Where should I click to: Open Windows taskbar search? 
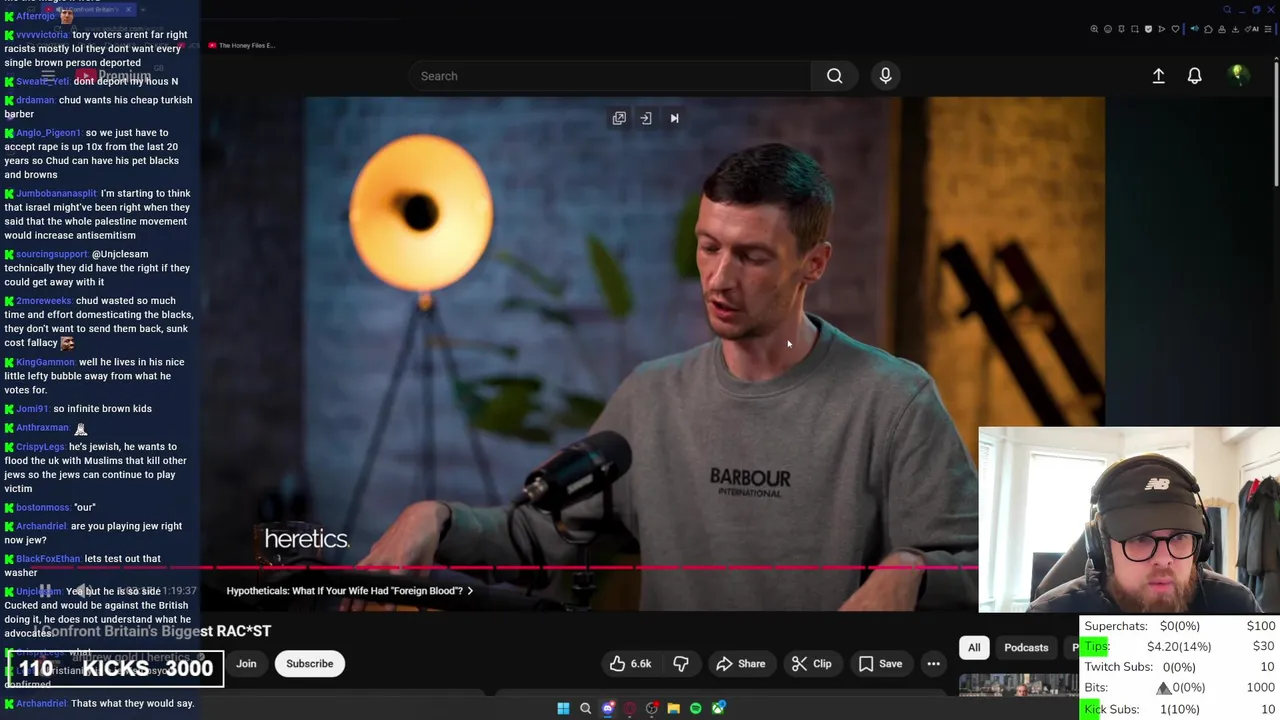tap(585, 708)
